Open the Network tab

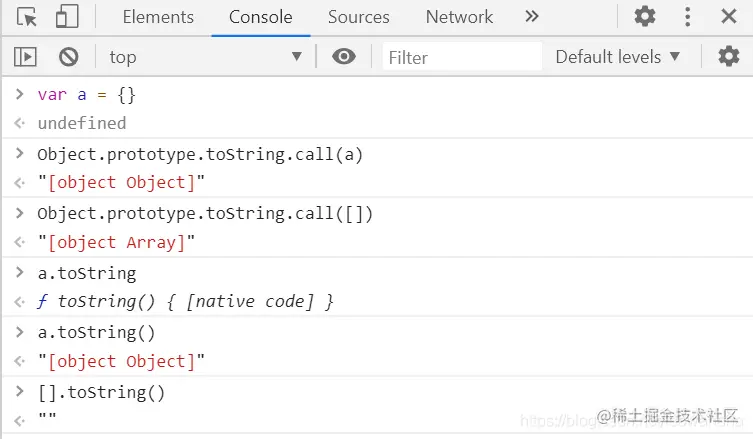click(x=459, y=17)
